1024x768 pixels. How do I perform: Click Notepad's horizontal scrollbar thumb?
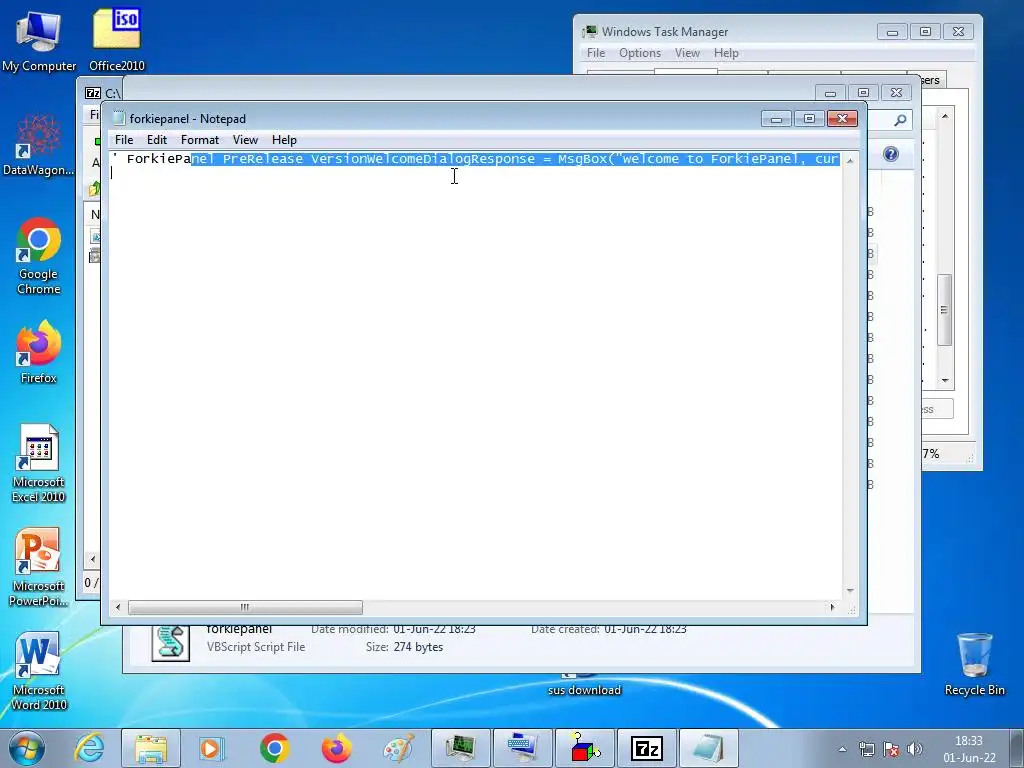[245, 607]
